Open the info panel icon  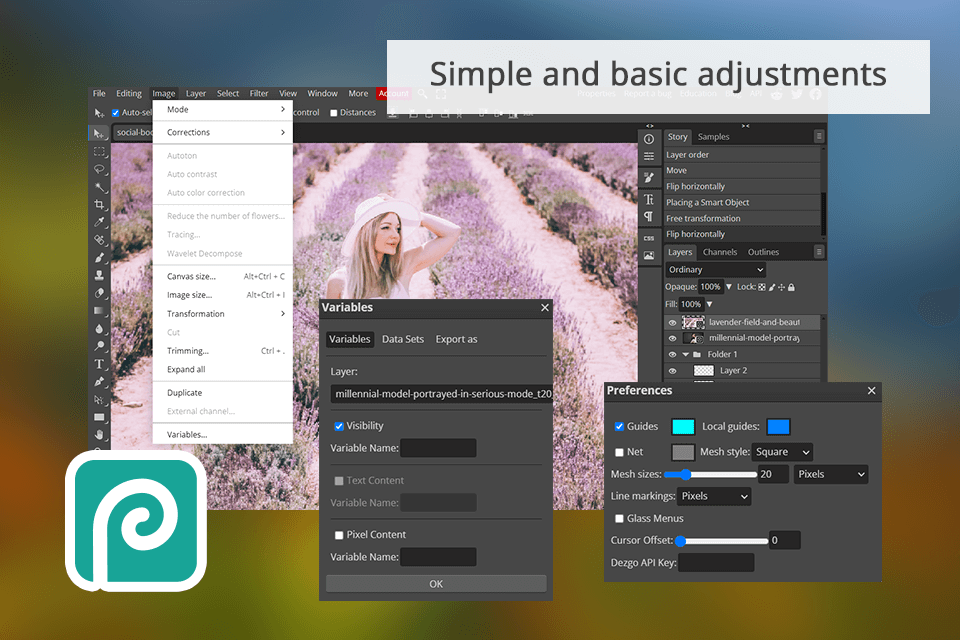pyautogui.click(x=649, y=139)
